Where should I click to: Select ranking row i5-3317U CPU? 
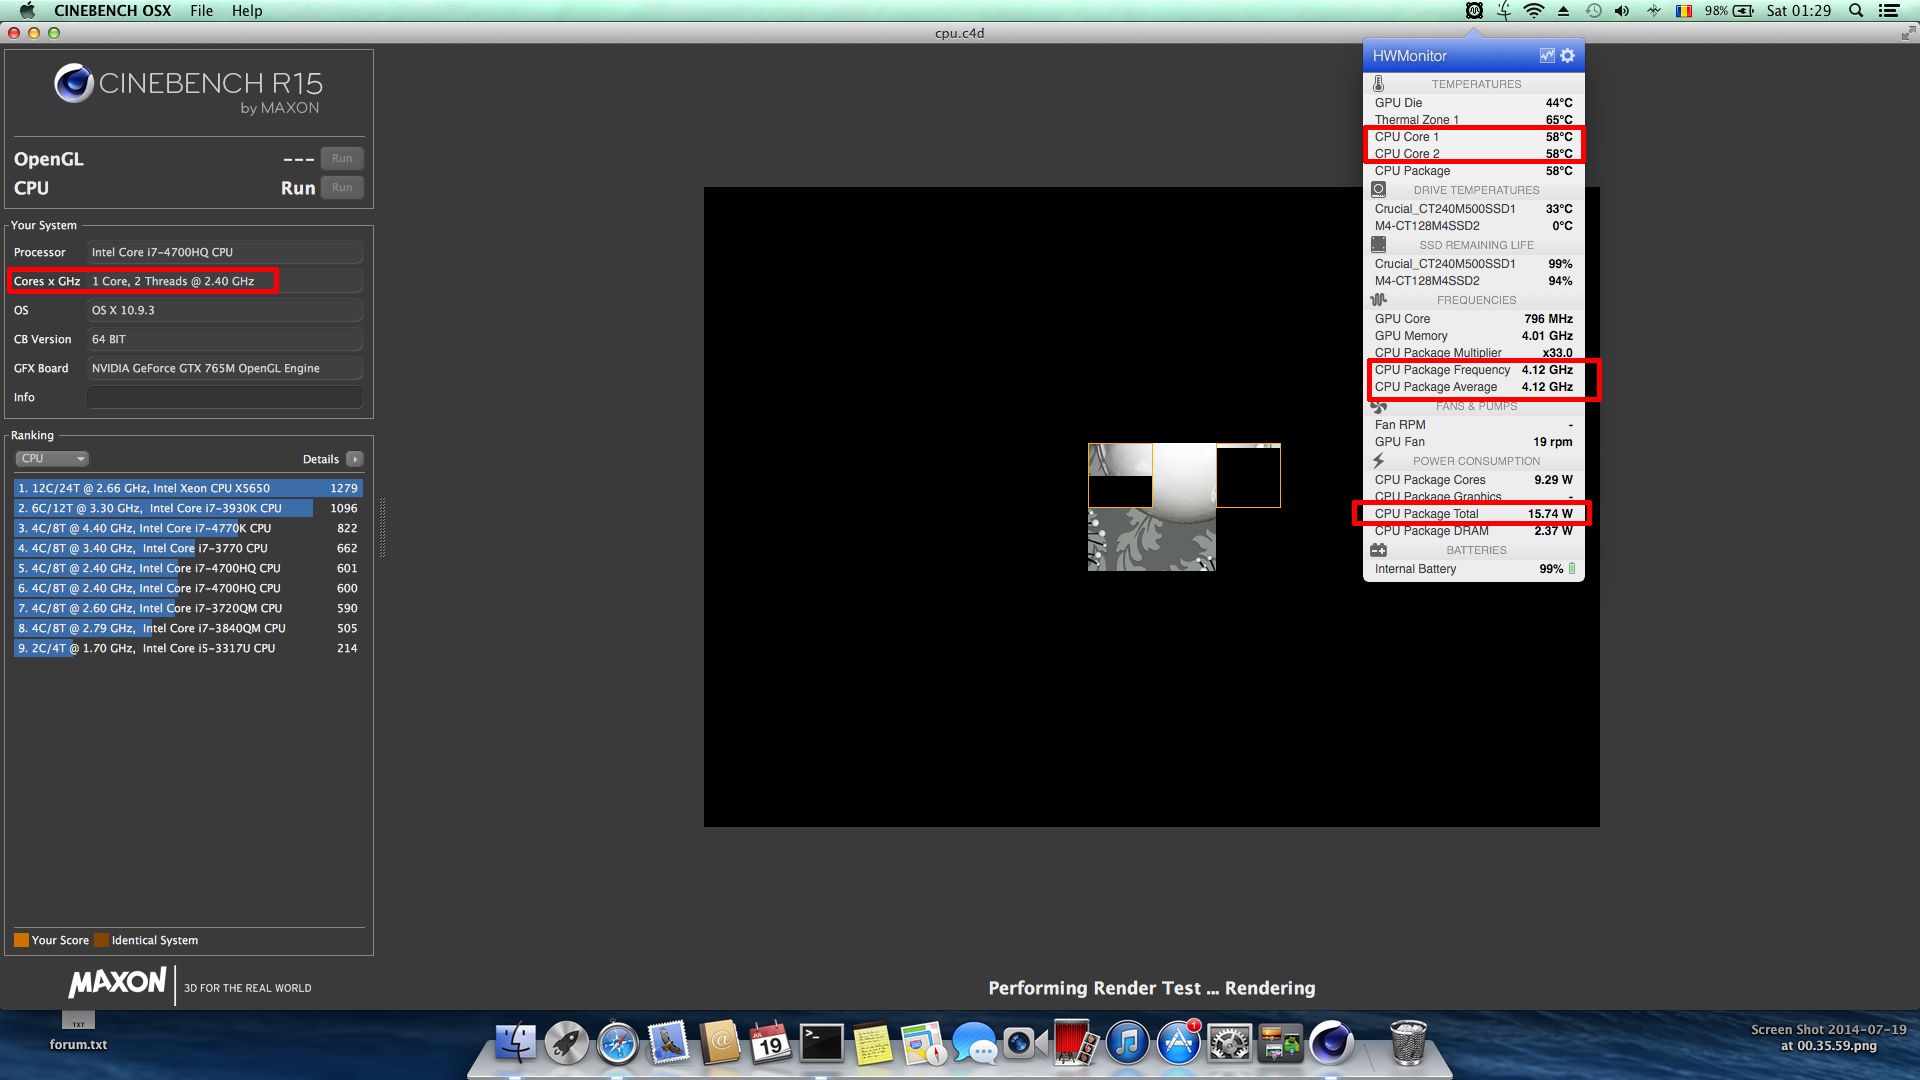tap(188, 648)
